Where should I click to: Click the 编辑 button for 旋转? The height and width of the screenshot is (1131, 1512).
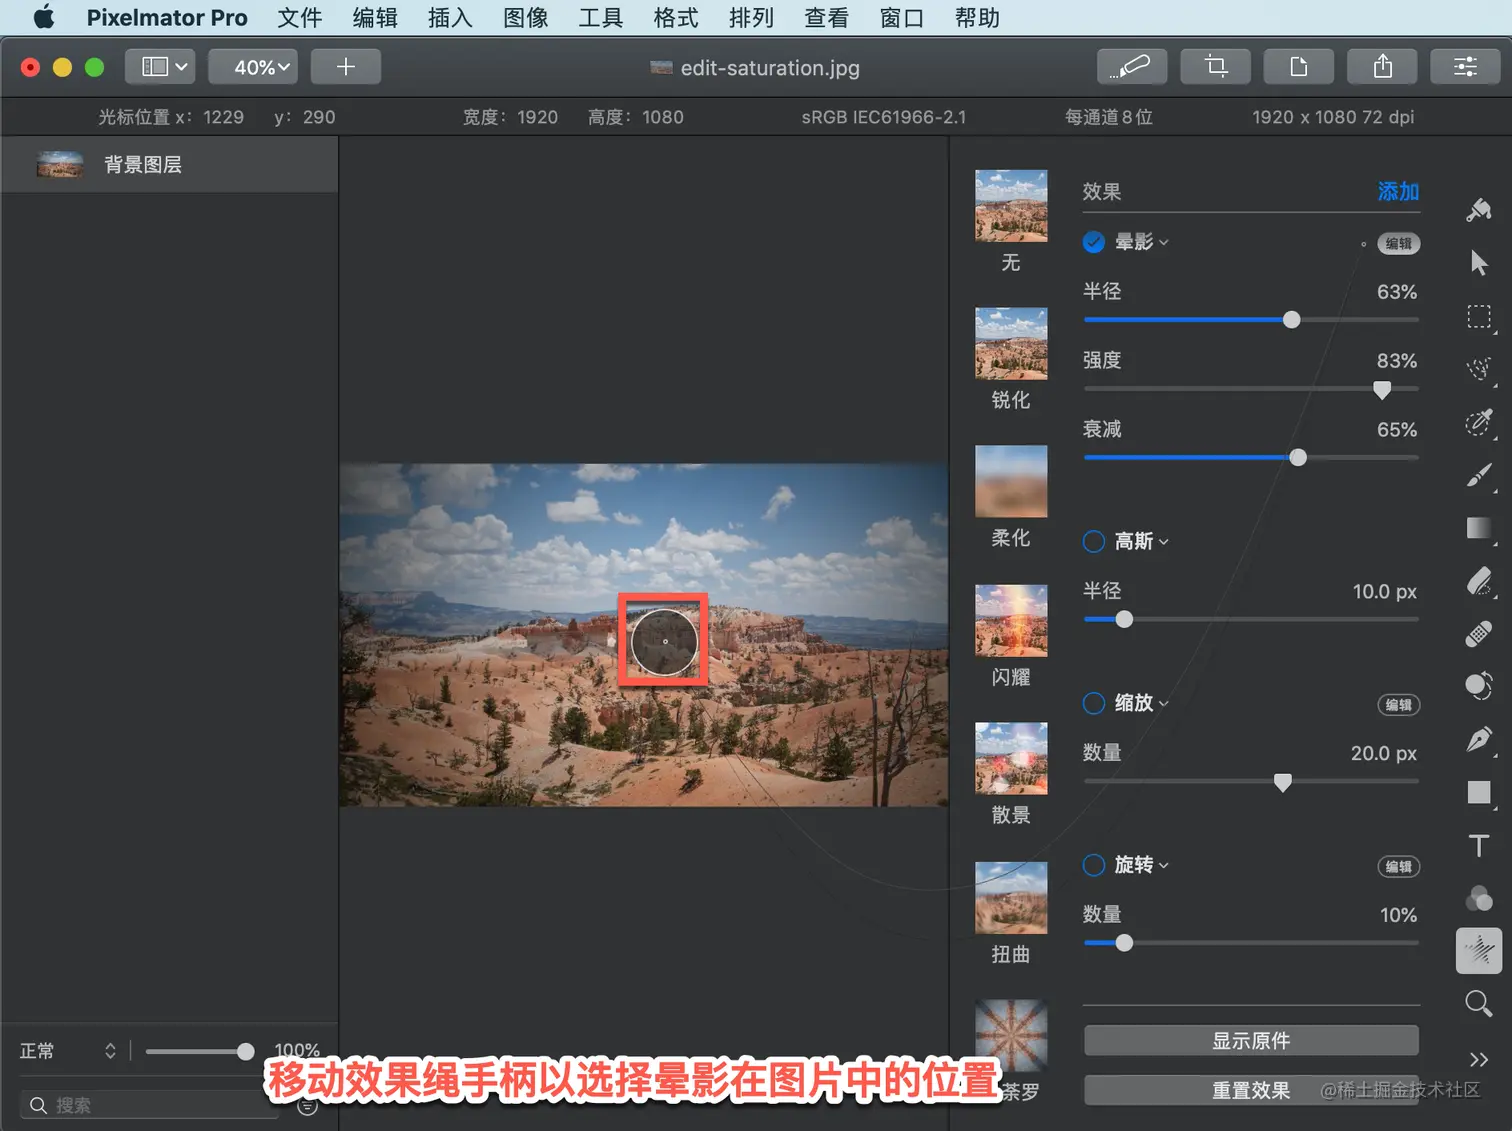coord(1398,867)
